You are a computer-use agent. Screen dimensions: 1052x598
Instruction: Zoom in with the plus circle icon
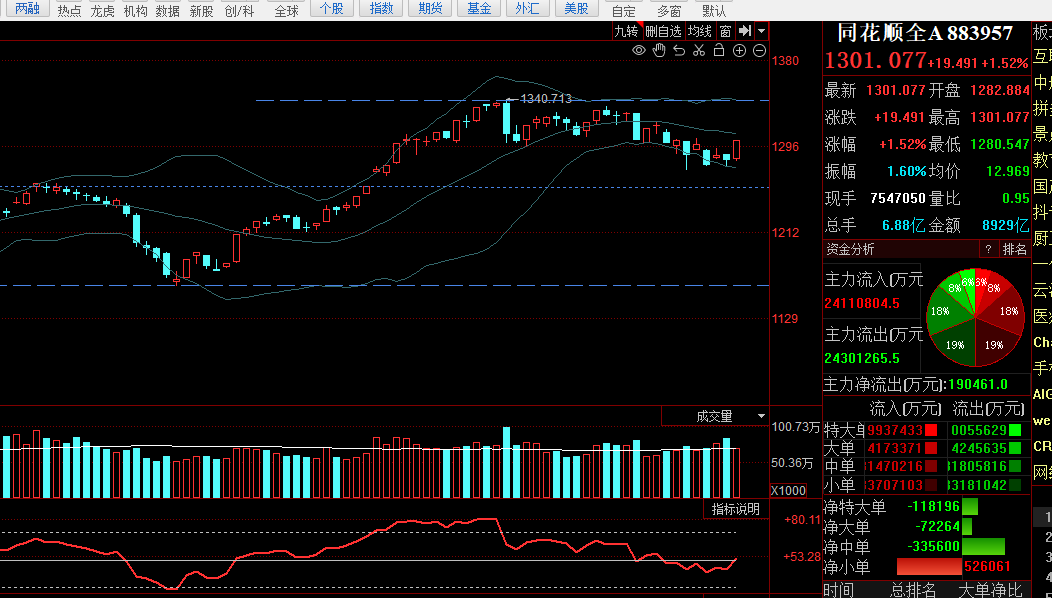point(739,50)
